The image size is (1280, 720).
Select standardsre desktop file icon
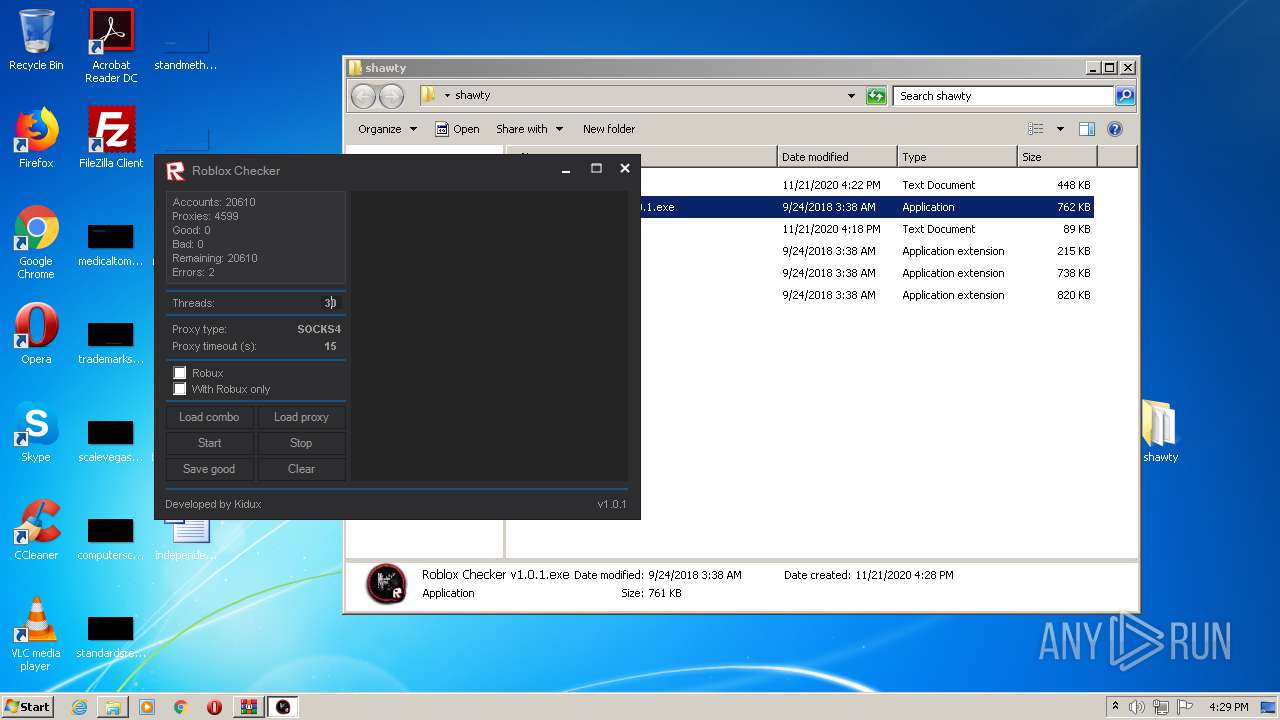[x=110, y=636]
